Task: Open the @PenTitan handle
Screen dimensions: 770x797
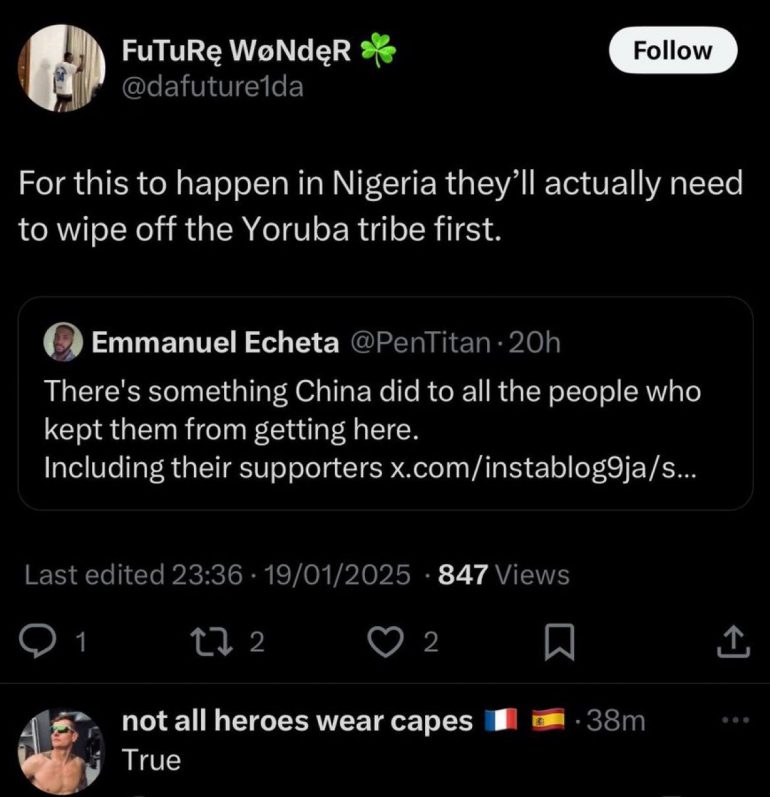Action: click(420, 343)
